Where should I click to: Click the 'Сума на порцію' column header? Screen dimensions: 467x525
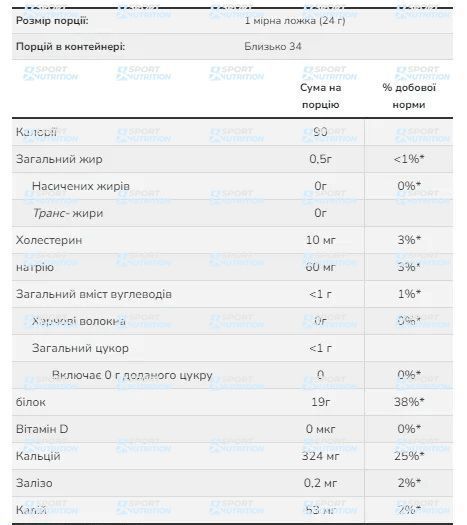click(320, 96)
